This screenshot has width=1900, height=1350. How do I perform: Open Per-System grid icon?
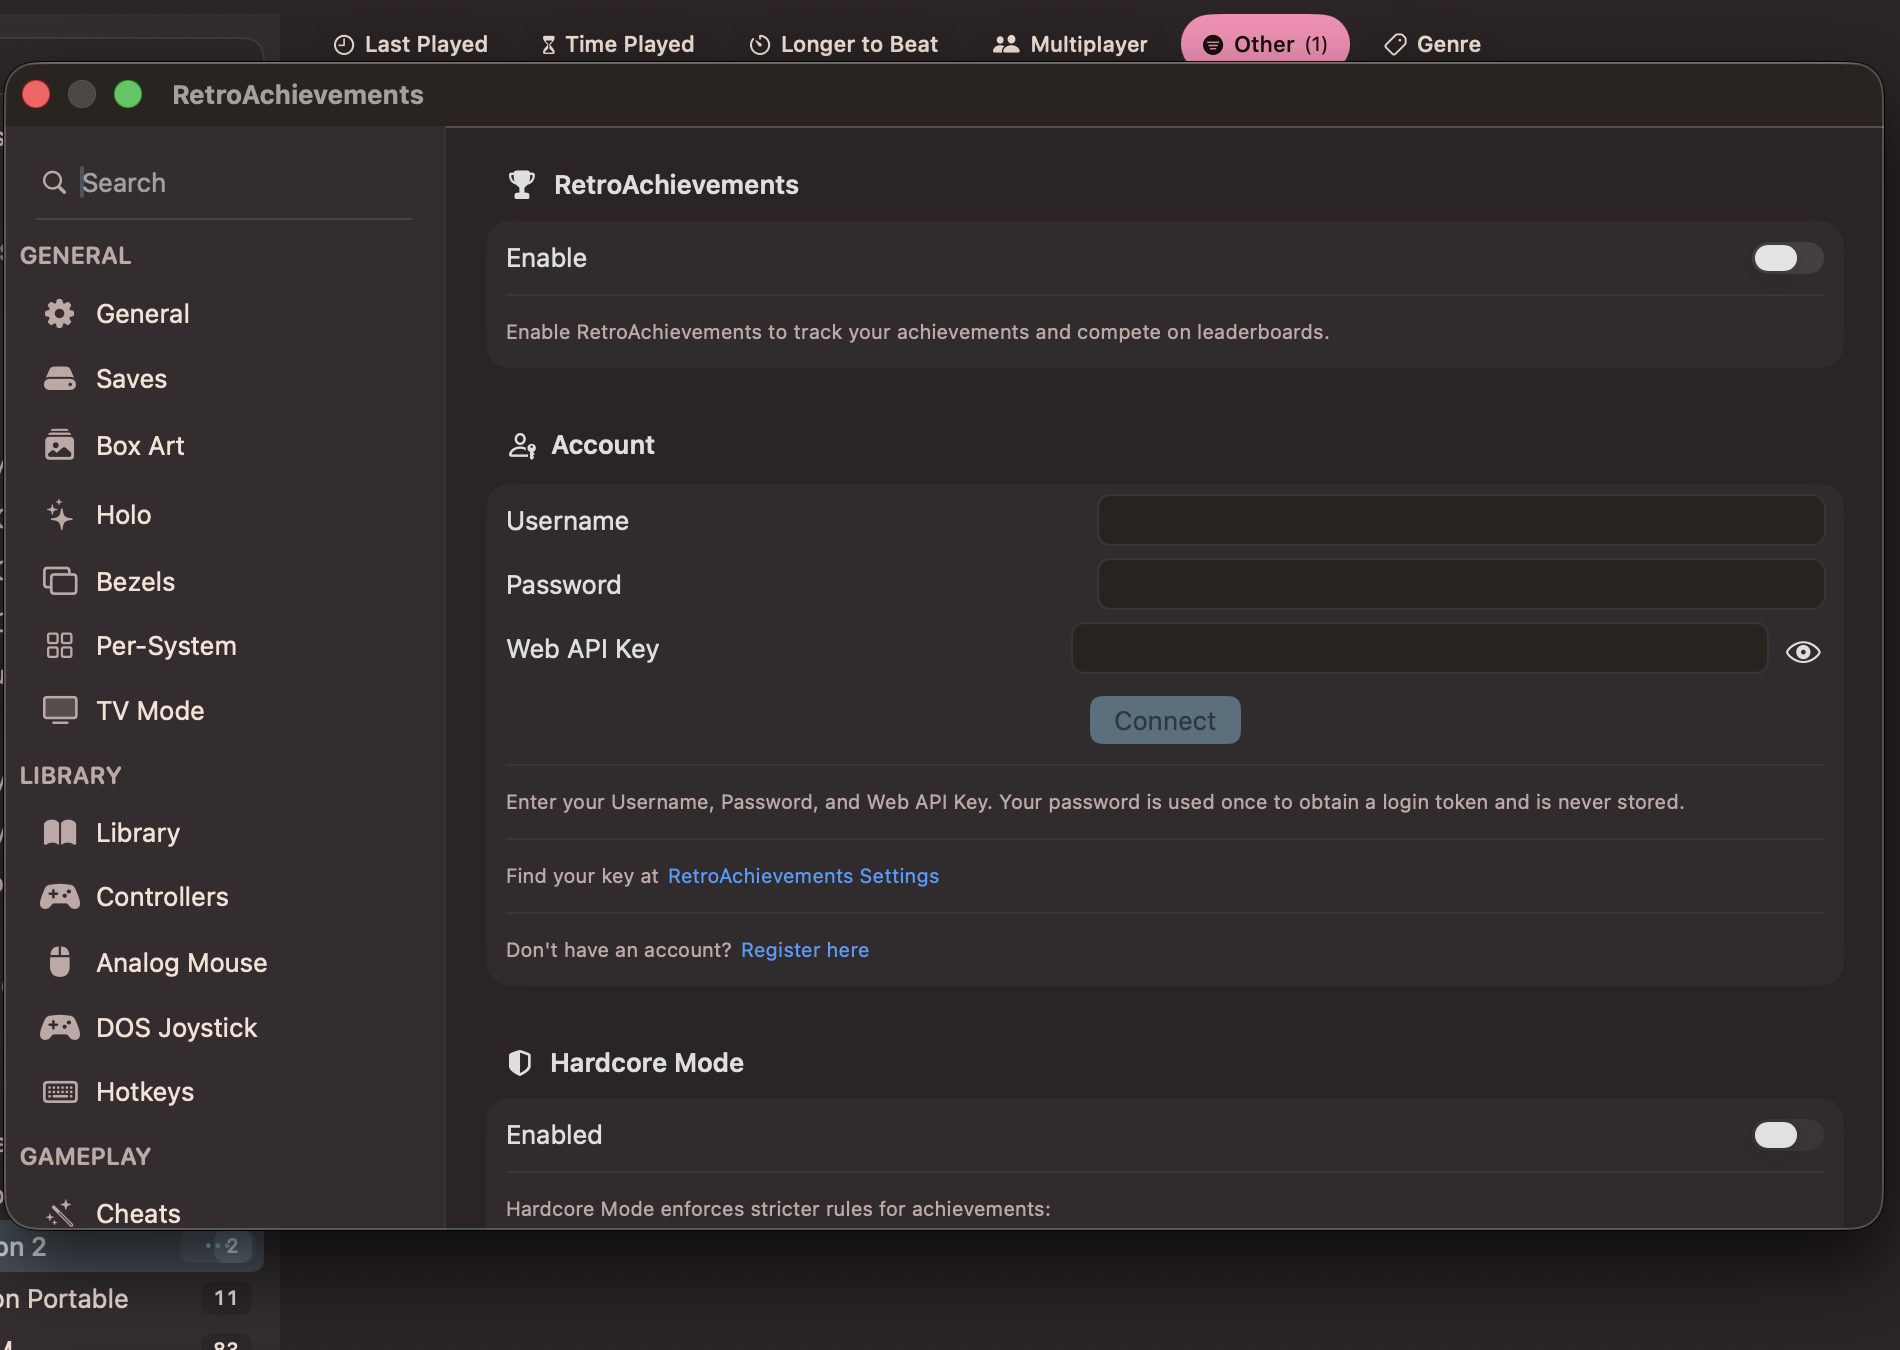(60, 646)
